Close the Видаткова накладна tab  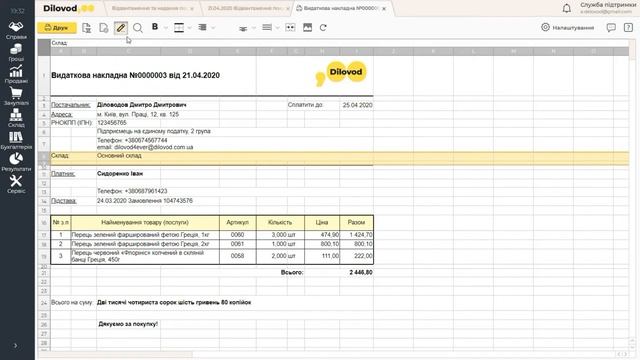(x=384, y=9)
